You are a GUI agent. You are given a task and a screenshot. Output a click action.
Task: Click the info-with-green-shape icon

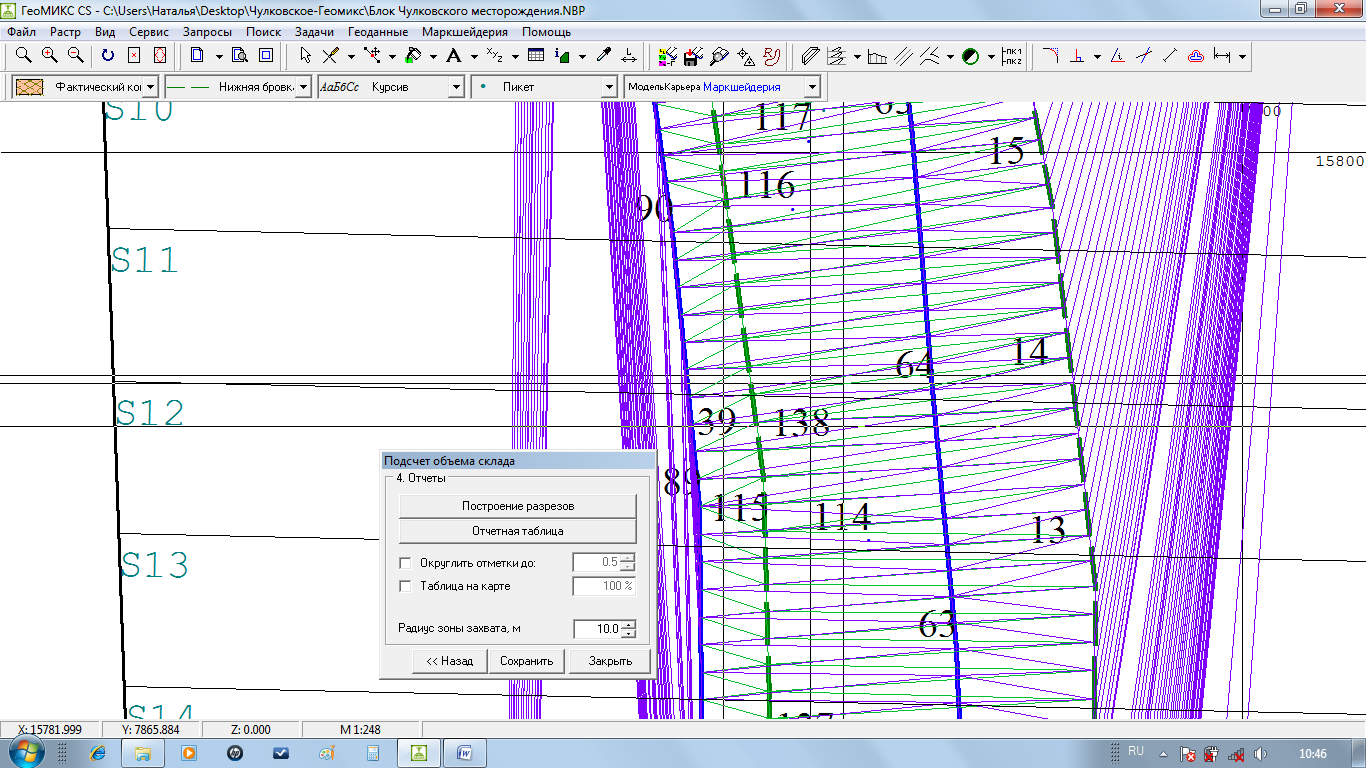(562, 56)
